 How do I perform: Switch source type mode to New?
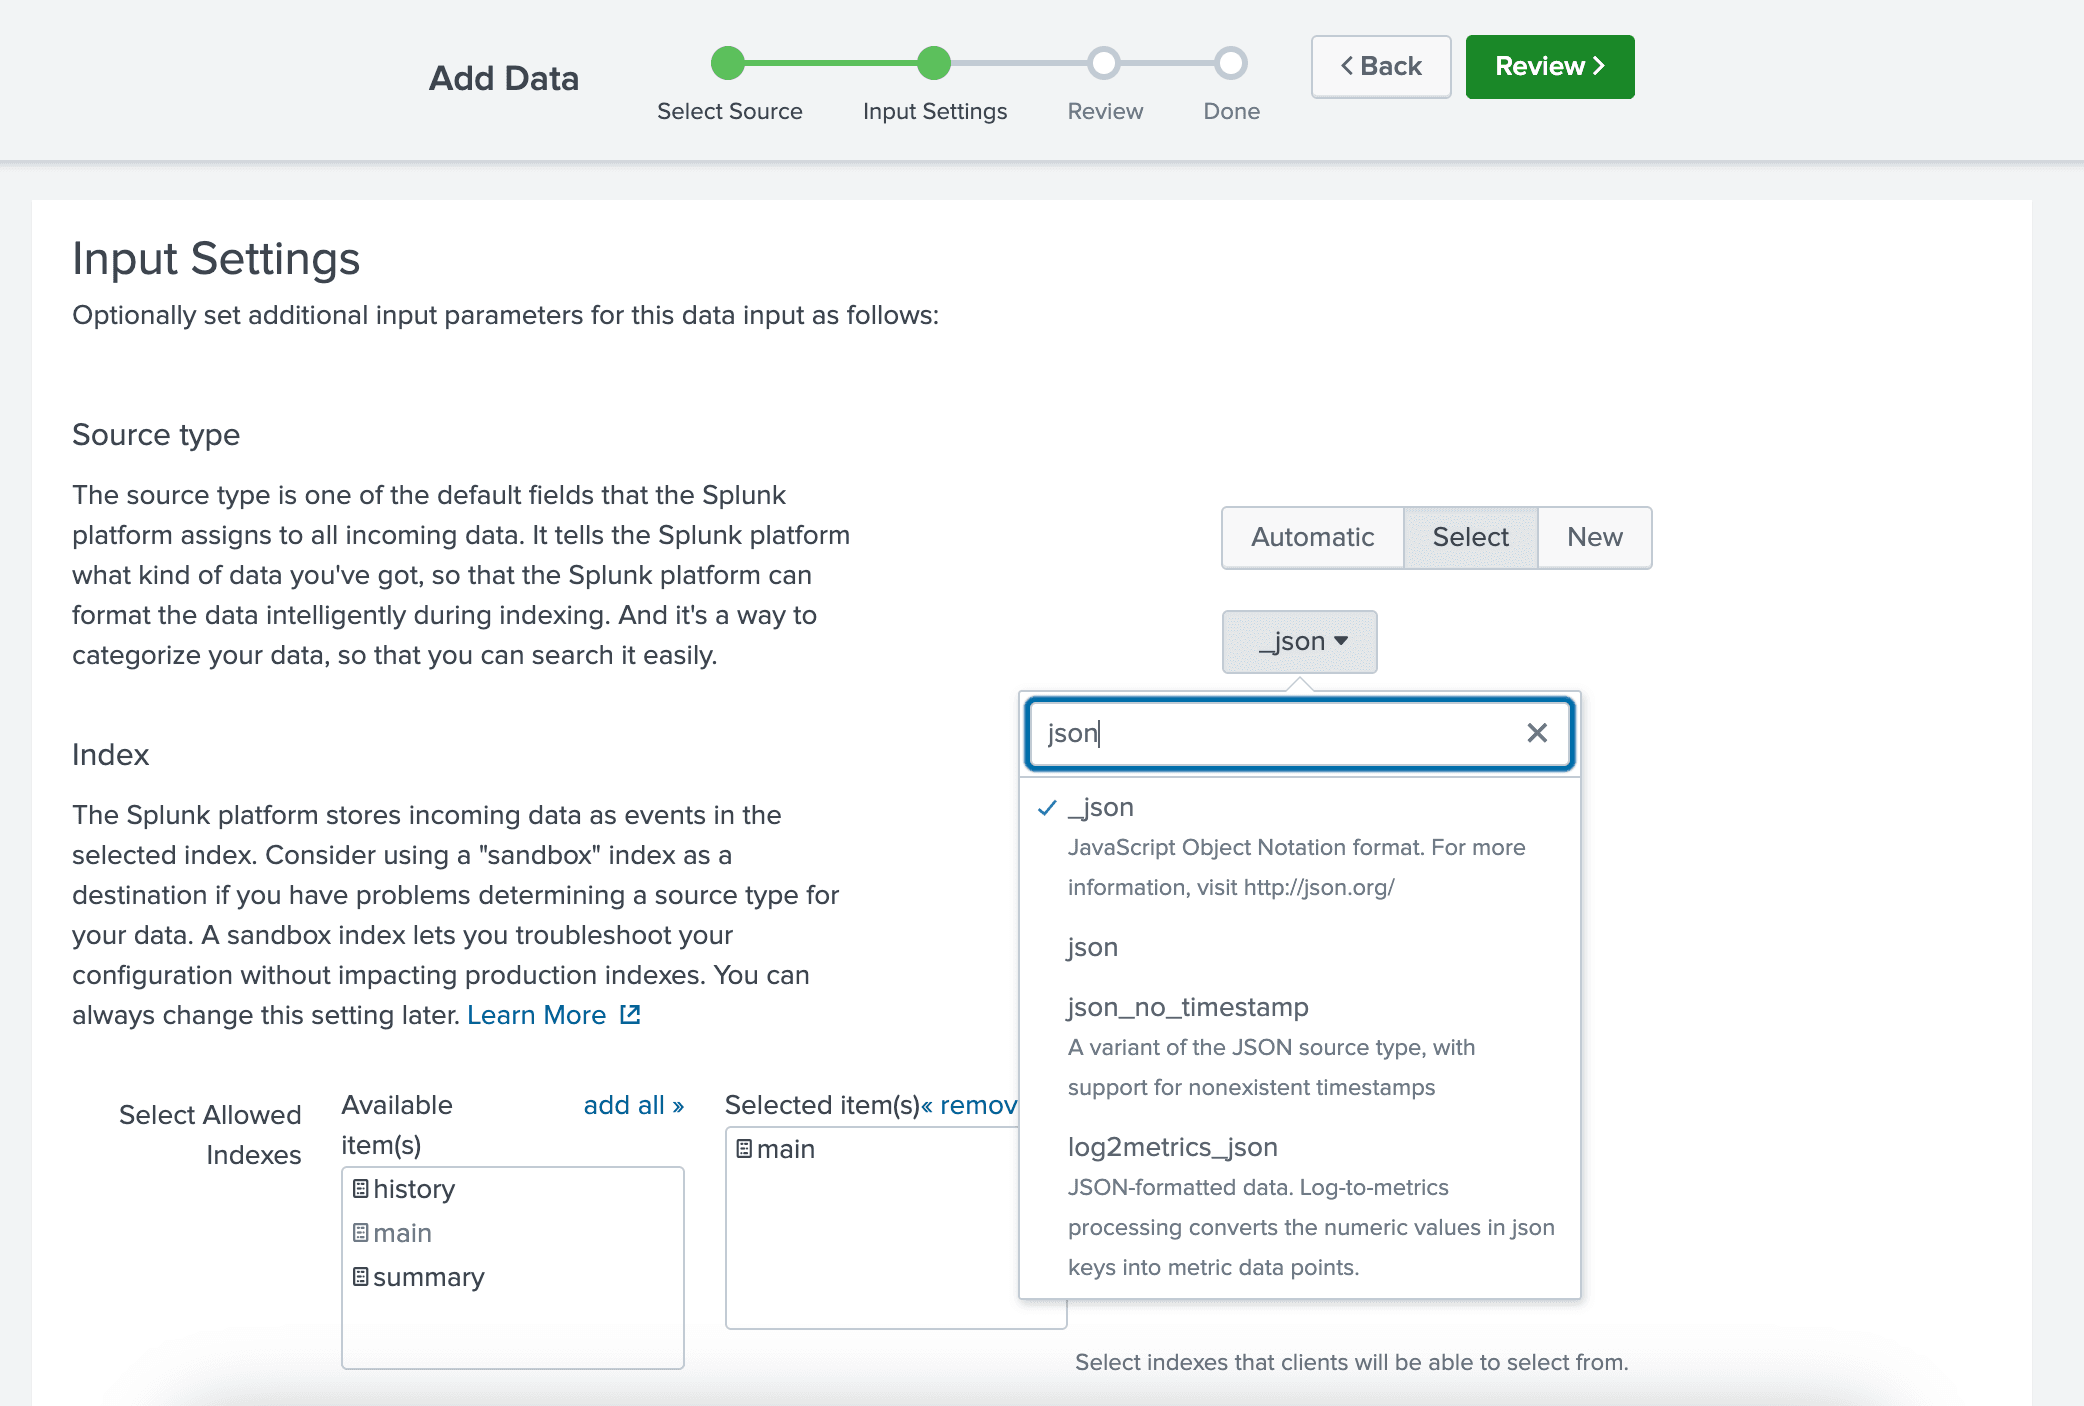(1593, 537)
